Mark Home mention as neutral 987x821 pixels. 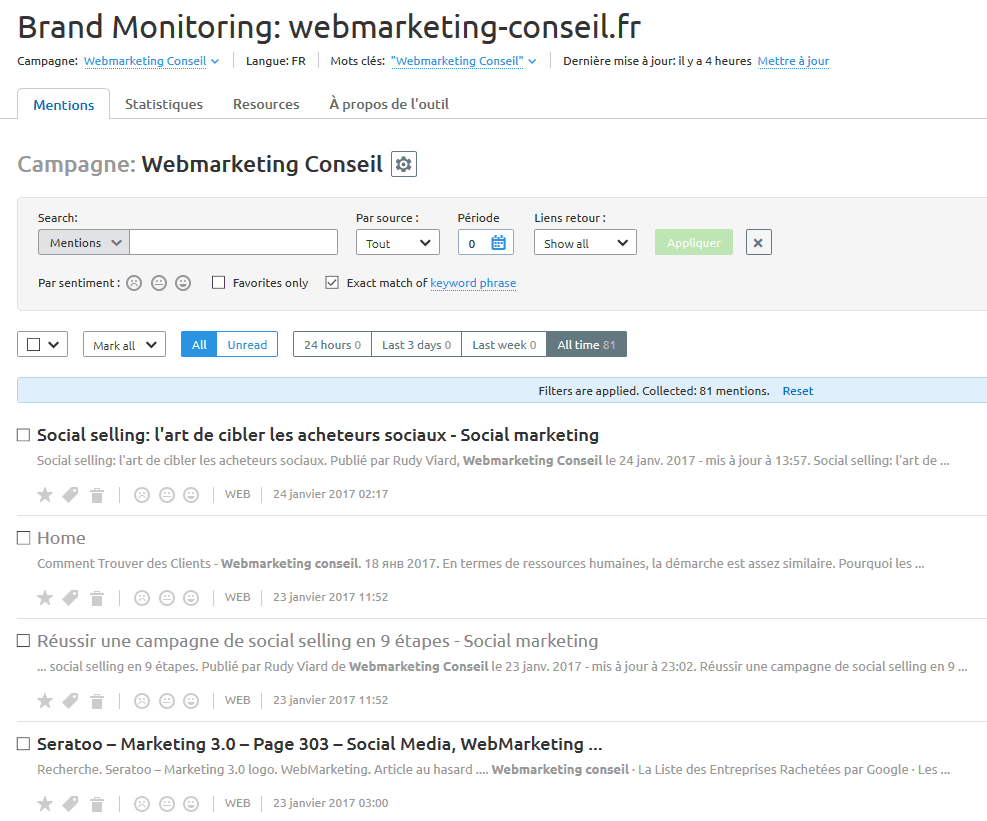coord(167,597)
